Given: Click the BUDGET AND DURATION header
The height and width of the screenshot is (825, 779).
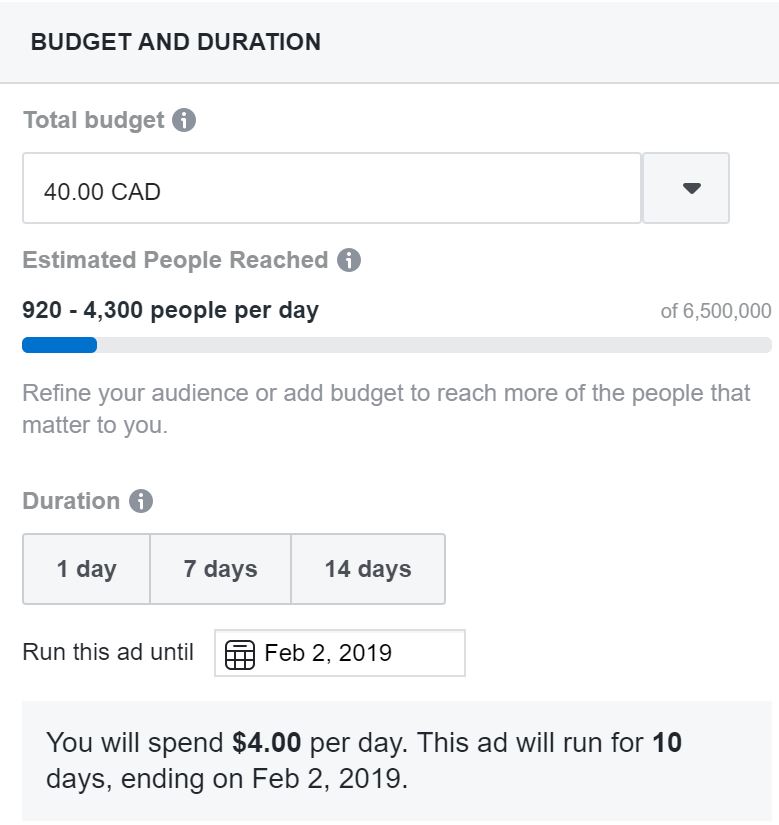Looking at the screenshot, I should pyautogui.click(x=176, y=42).
